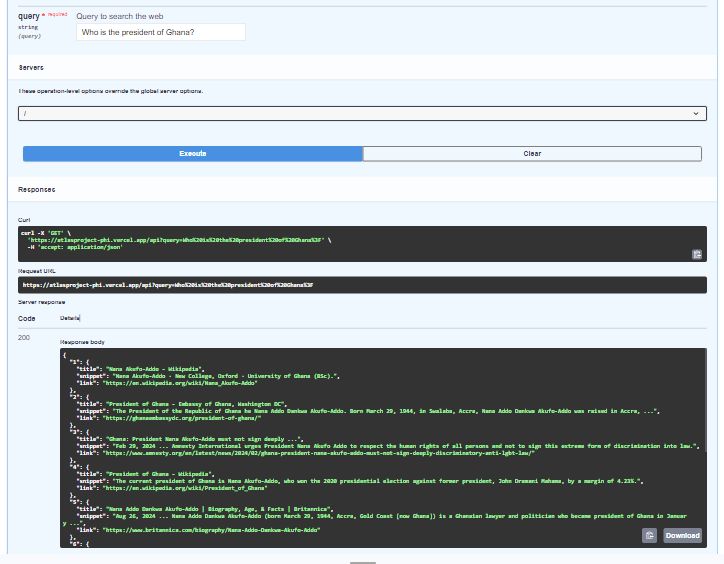This screenshot has width=724, height=564.
Task: Click the snippet about the 2020 presidential election
Action: pos(378,481)
